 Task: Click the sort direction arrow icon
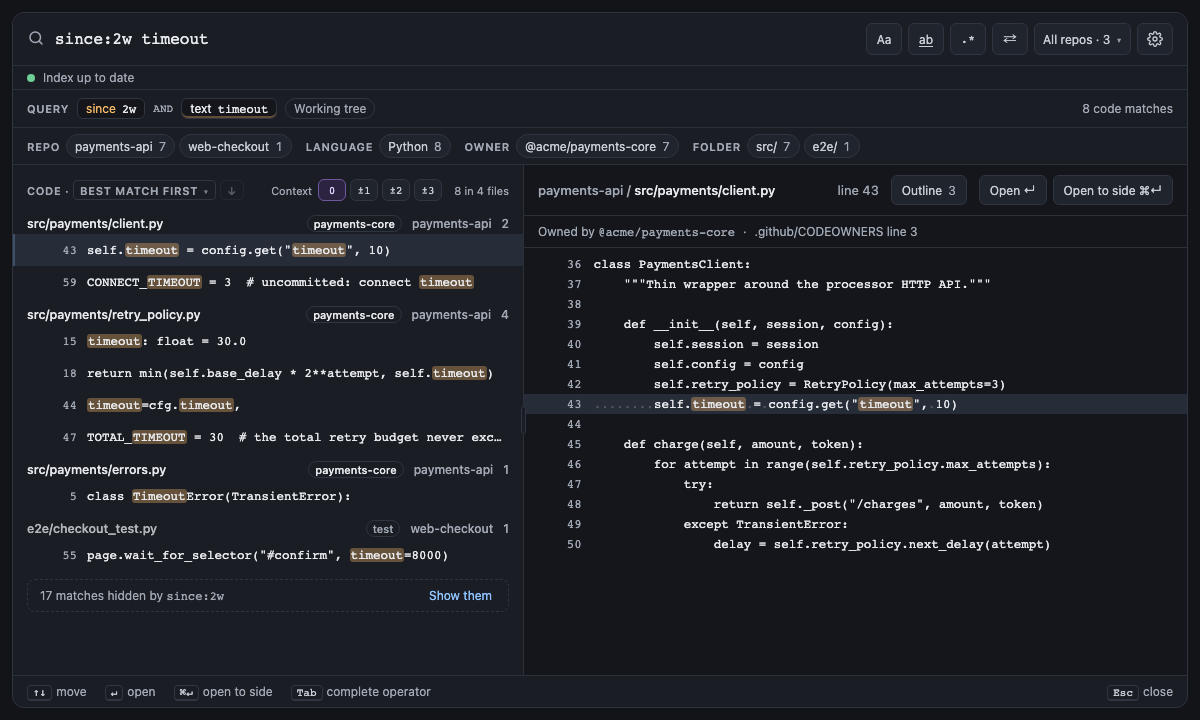231,191
